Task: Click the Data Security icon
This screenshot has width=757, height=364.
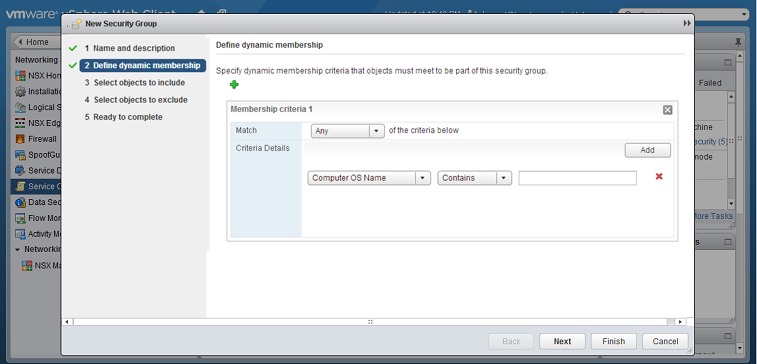Action: 20,202
